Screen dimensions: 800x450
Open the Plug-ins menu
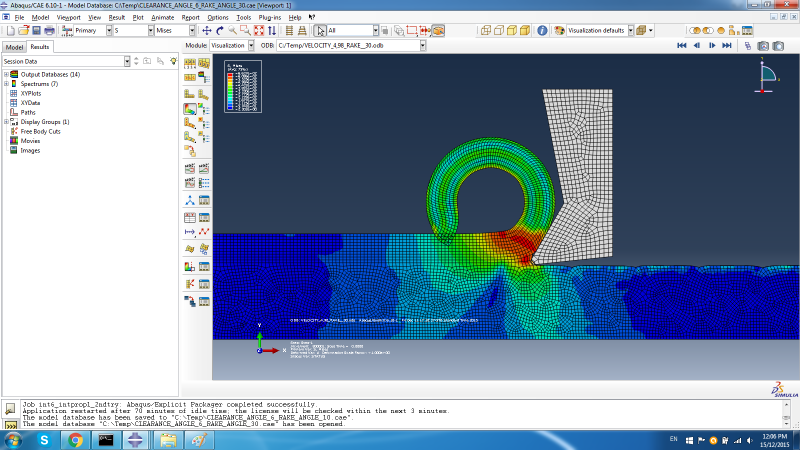269,17
